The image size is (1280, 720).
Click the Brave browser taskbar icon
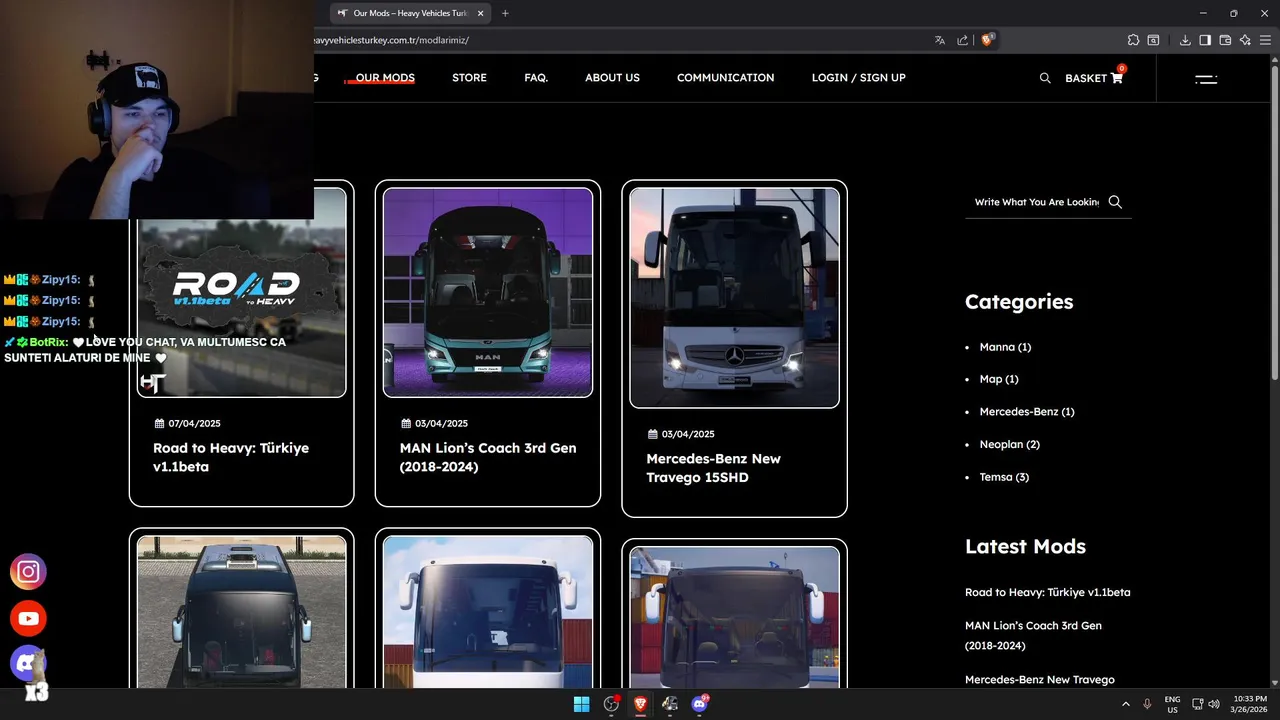click(640, 704)
